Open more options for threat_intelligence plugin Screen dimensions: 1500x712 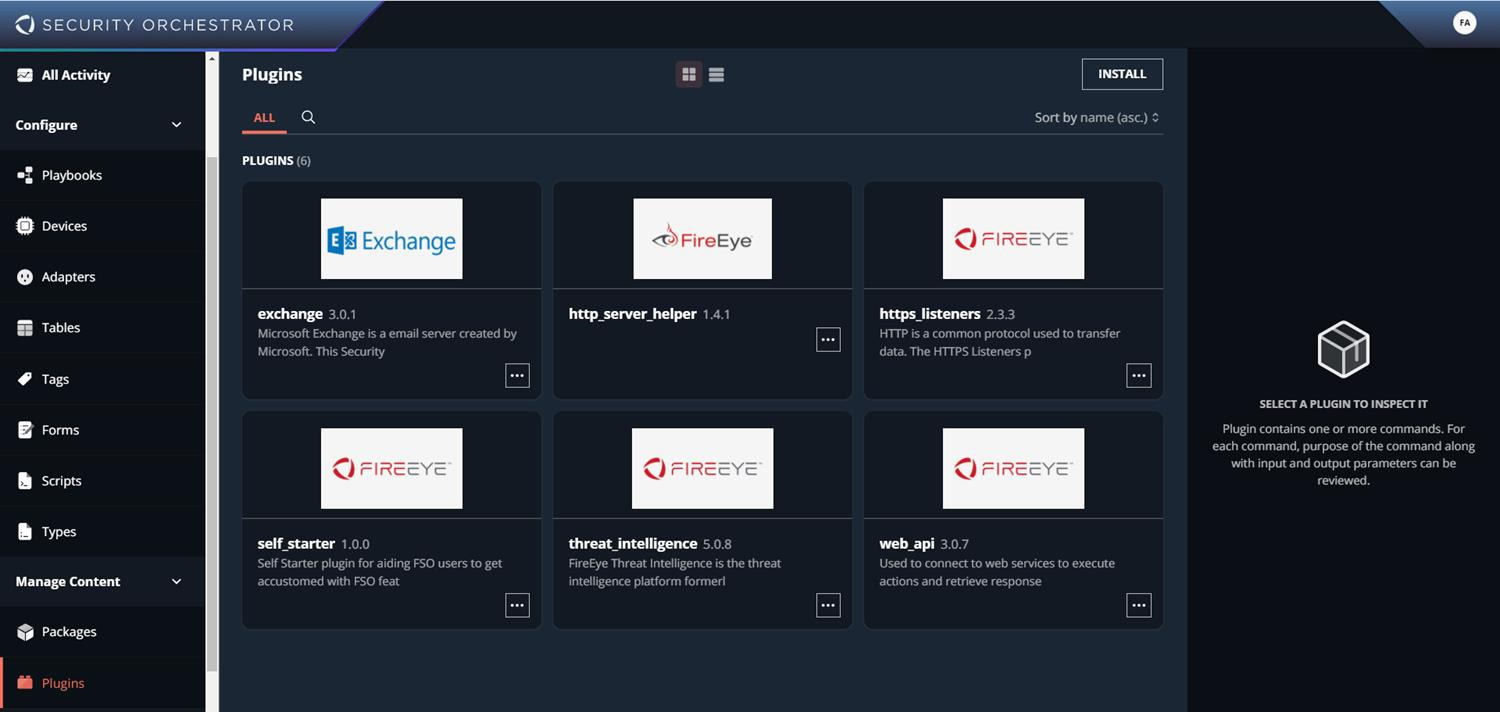coord(828,605)
